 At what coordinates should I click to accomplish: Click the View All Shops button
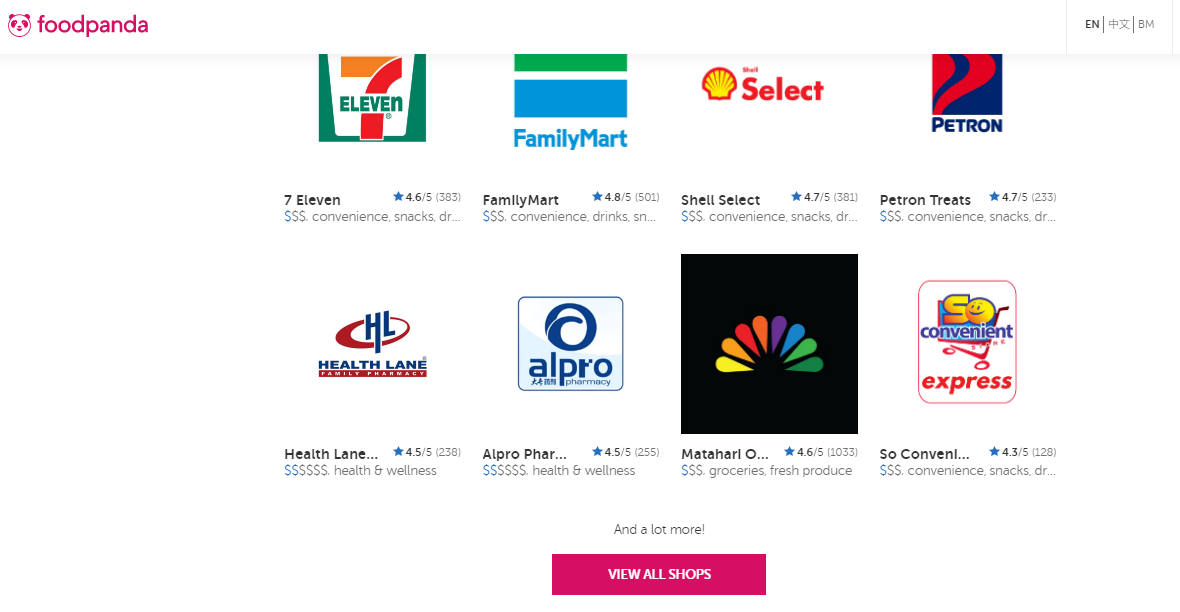[658, 574]
